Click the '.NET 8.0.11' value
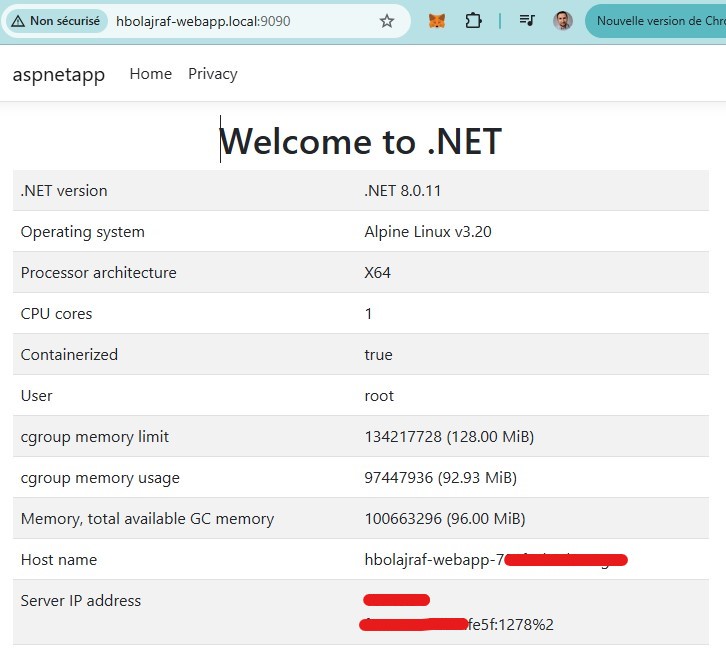This screenshot has width=726, height=655. tap(403, 191)
